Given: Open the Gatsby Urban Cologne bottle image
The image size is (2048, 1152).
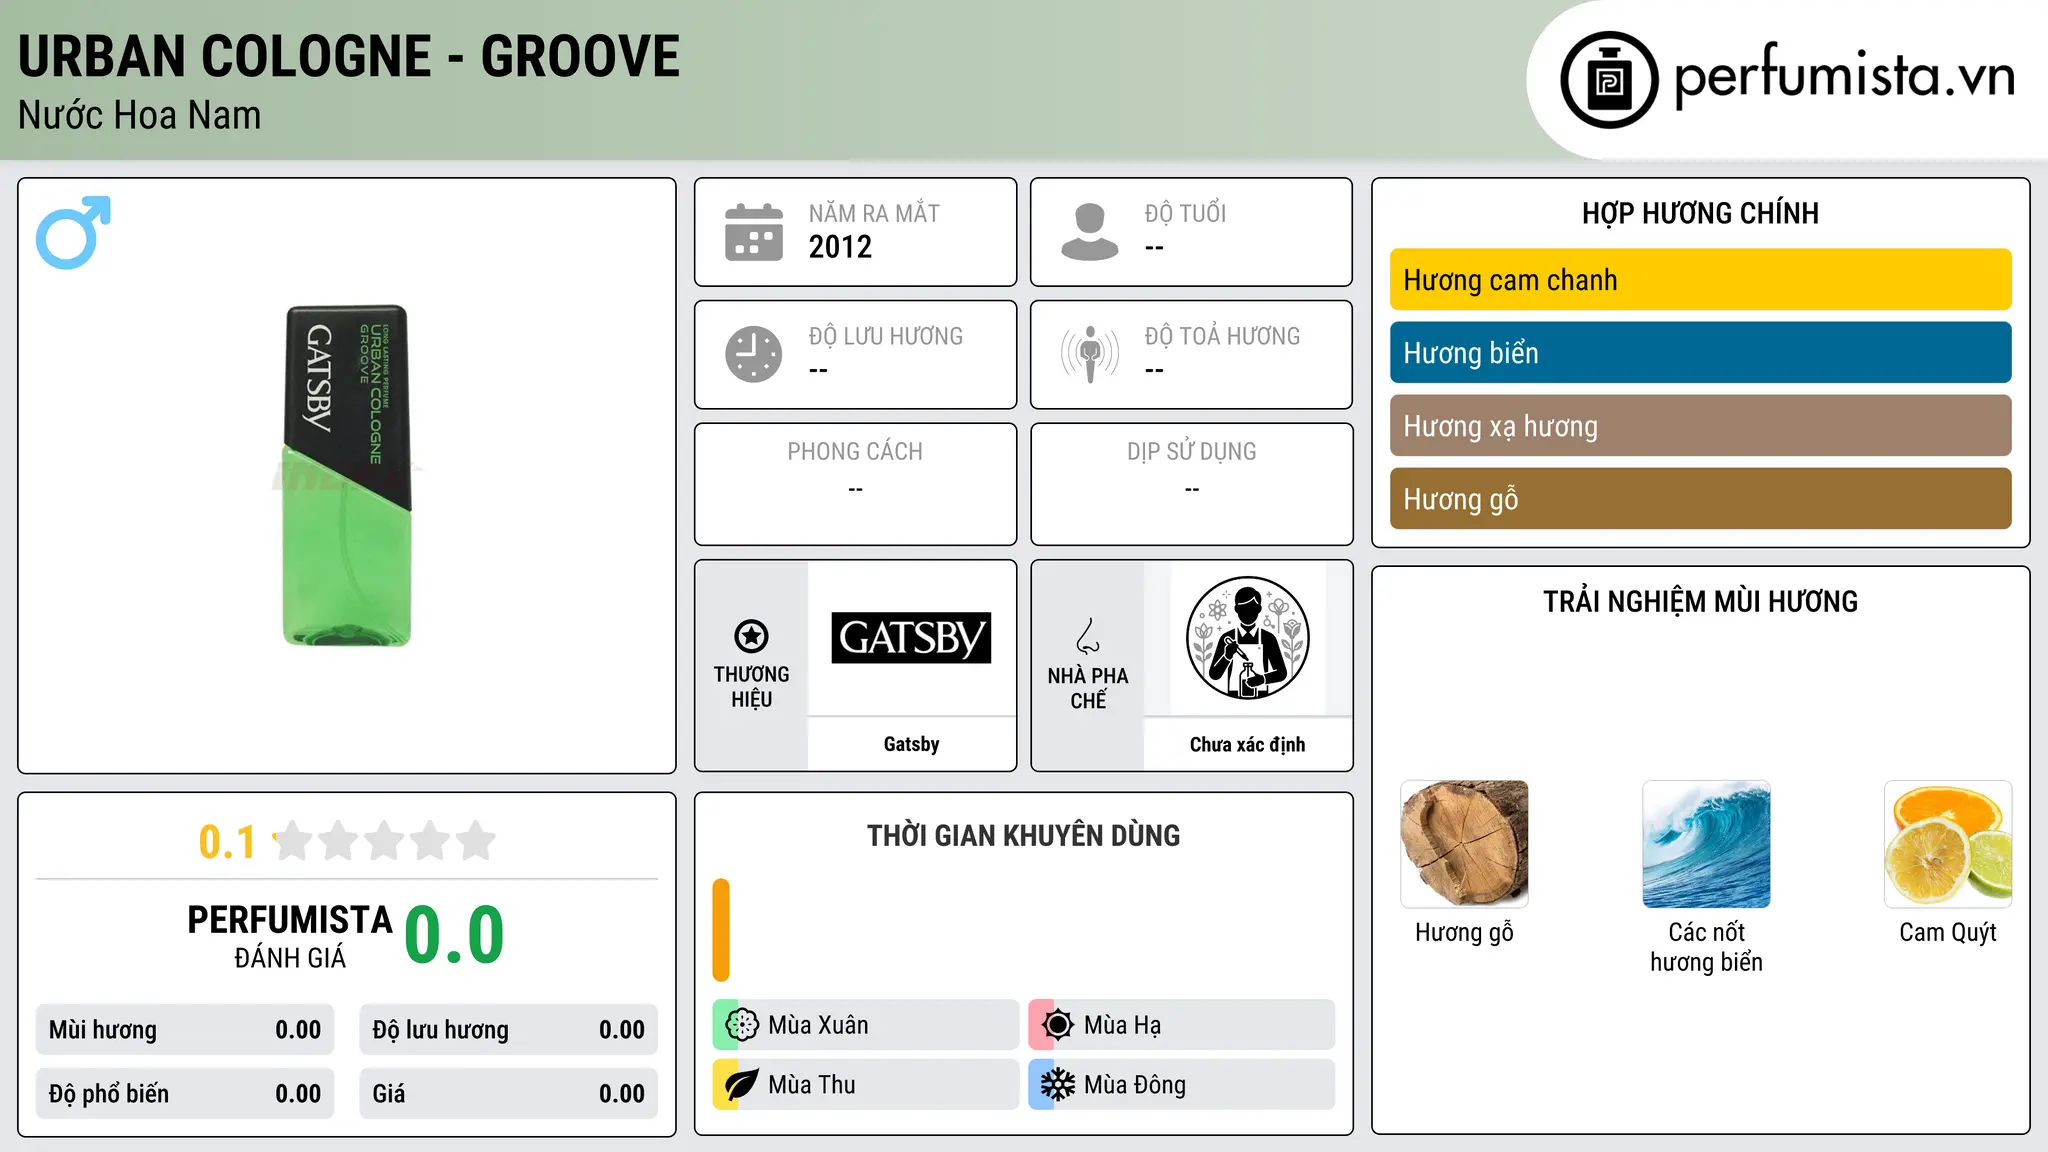Looking at the screenshot, I should 347,476.
